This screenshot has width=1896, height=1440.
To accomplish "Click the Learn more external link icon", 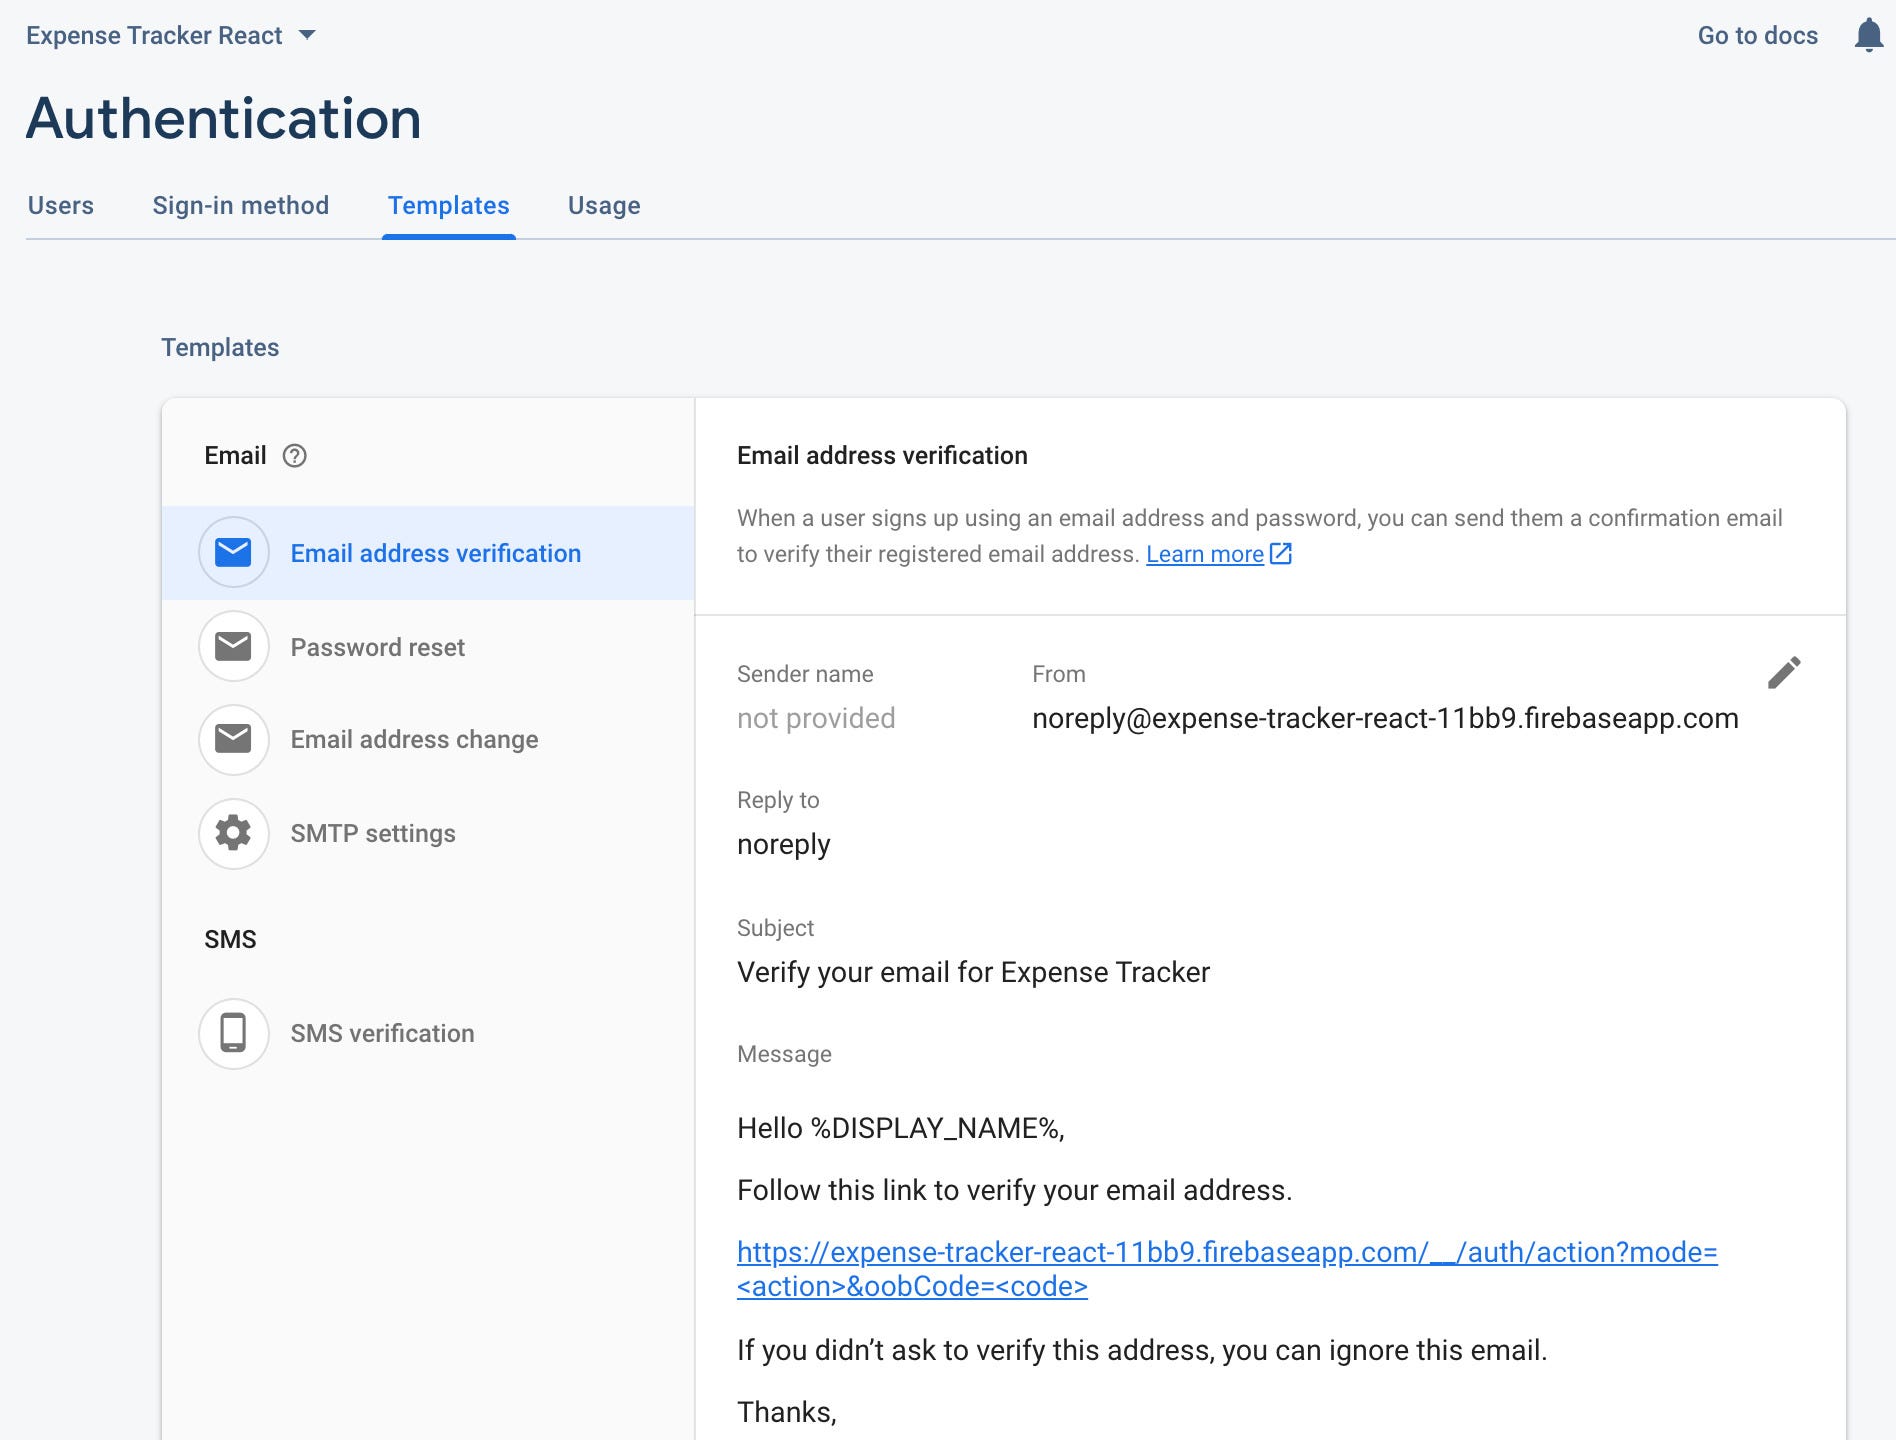I will 1281,554.
